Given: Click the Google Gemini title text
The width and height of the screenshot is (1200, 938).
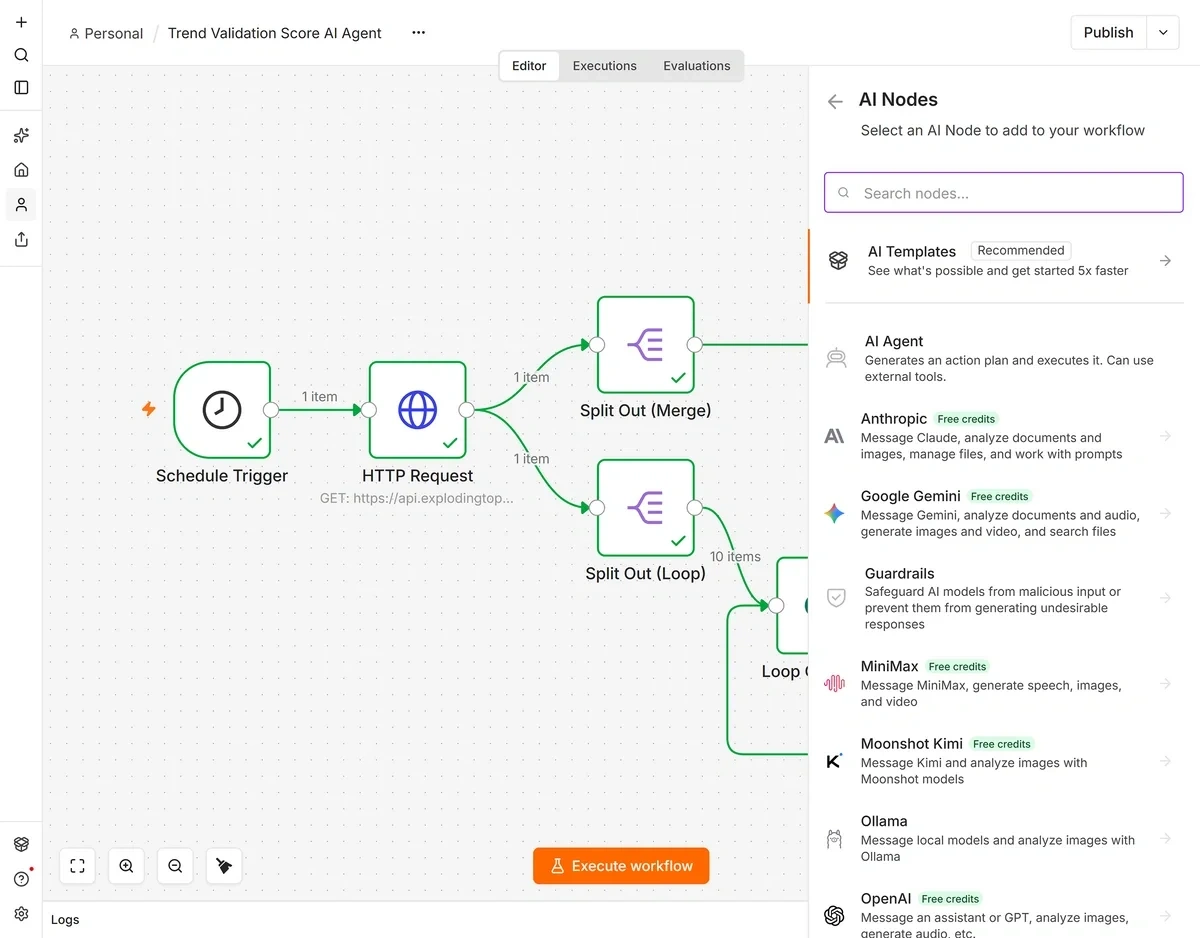Looking at the screenshot, I should pyautogui.click(x=911, y=496).
